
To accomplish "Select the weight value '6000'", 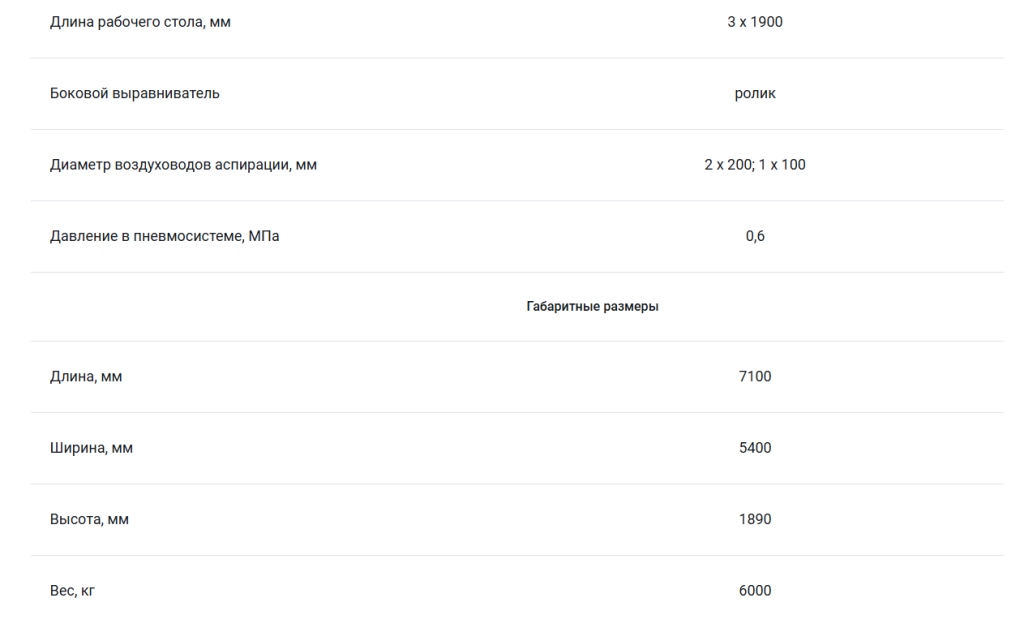I will pos(755,591).
